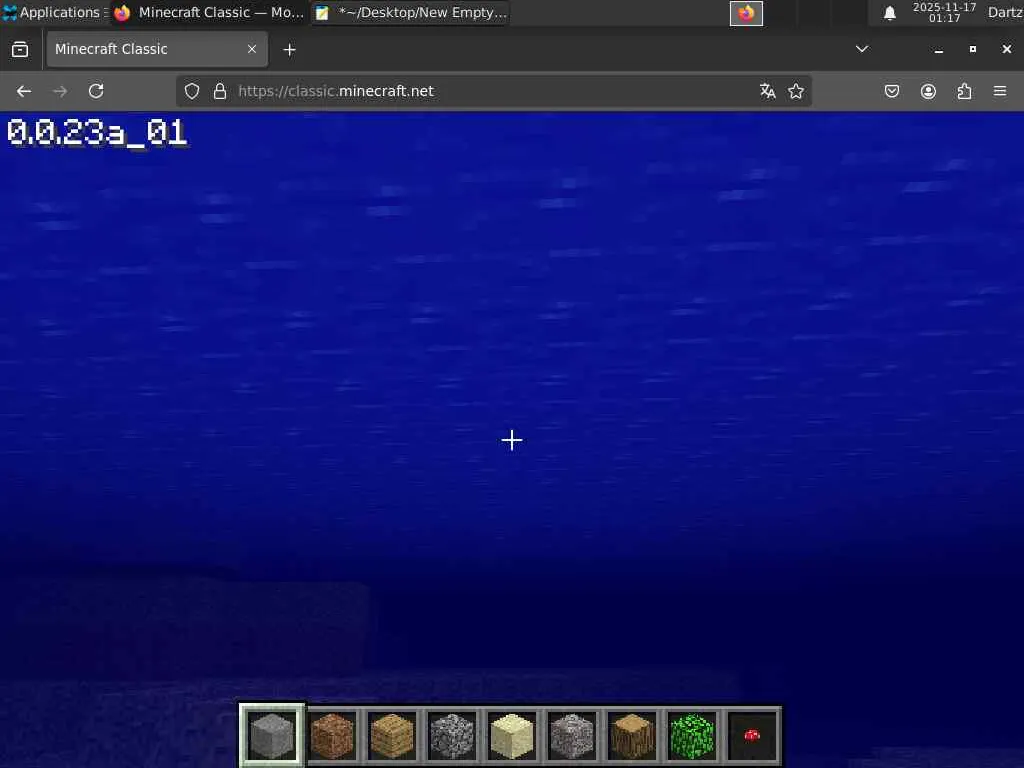
Task: Open the Firefox hamburger menu
Action: [1000, 91]
